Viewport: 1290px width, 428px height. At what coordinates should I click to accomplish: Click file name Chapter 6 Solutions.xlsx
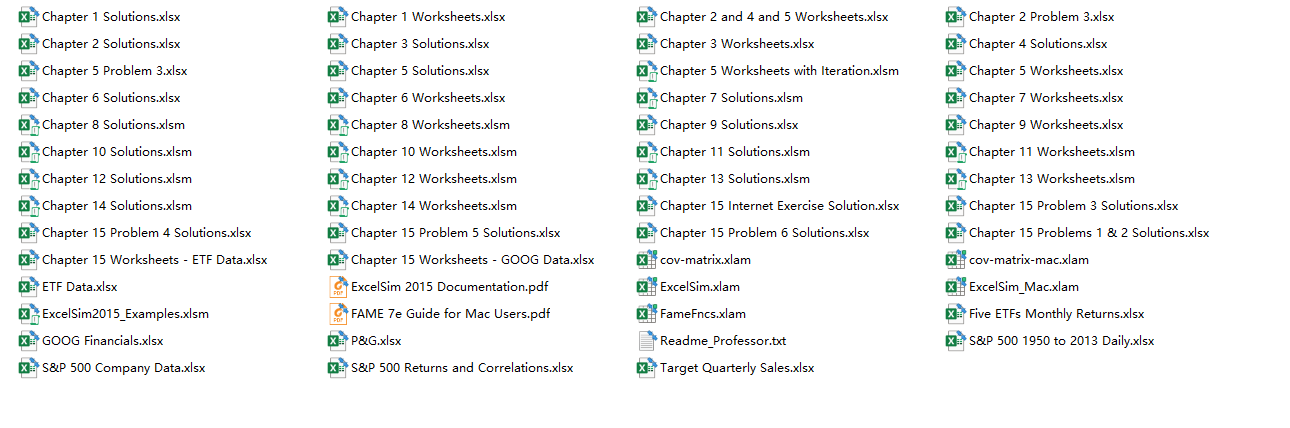coord(111,98)
